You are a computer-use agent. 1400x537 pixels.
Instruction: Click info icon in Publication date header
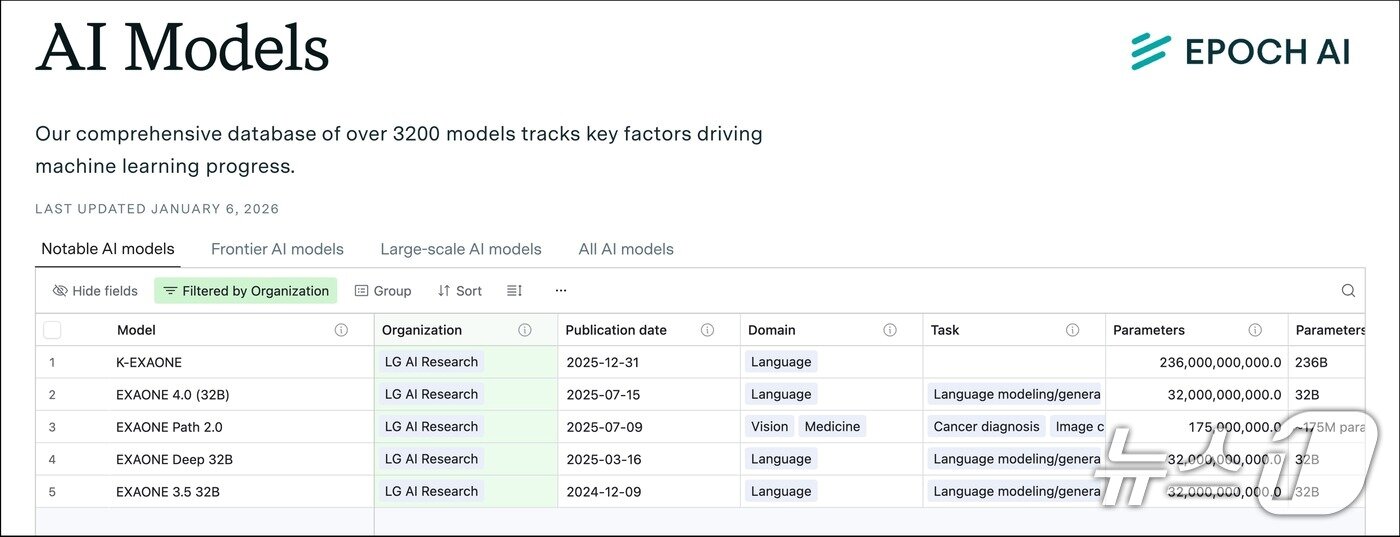coord(707,330)
